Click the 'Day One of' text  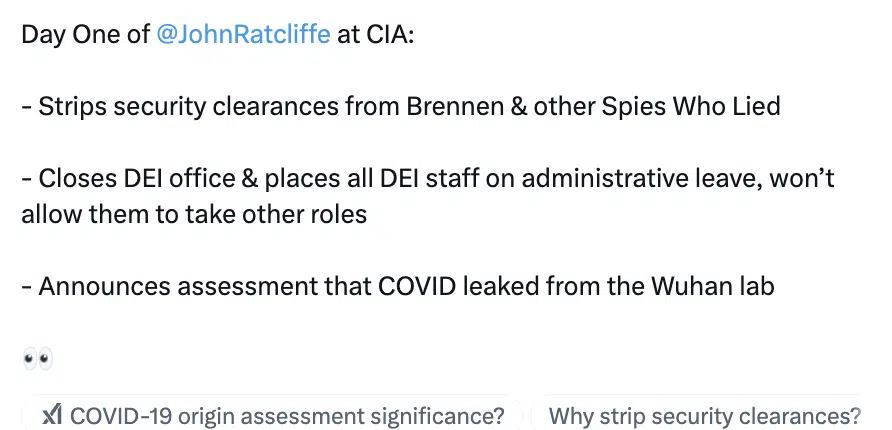(85, 35)
